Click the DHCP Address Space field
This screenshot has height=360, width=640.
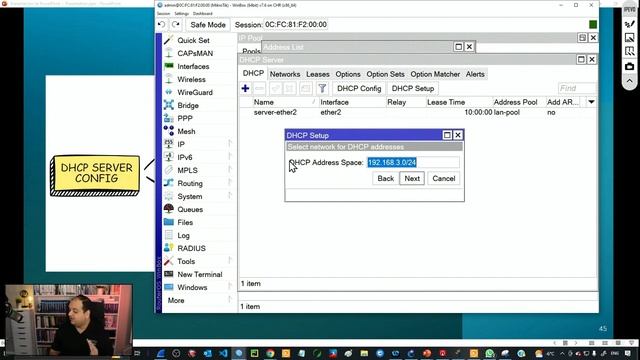tap(413, 162)
